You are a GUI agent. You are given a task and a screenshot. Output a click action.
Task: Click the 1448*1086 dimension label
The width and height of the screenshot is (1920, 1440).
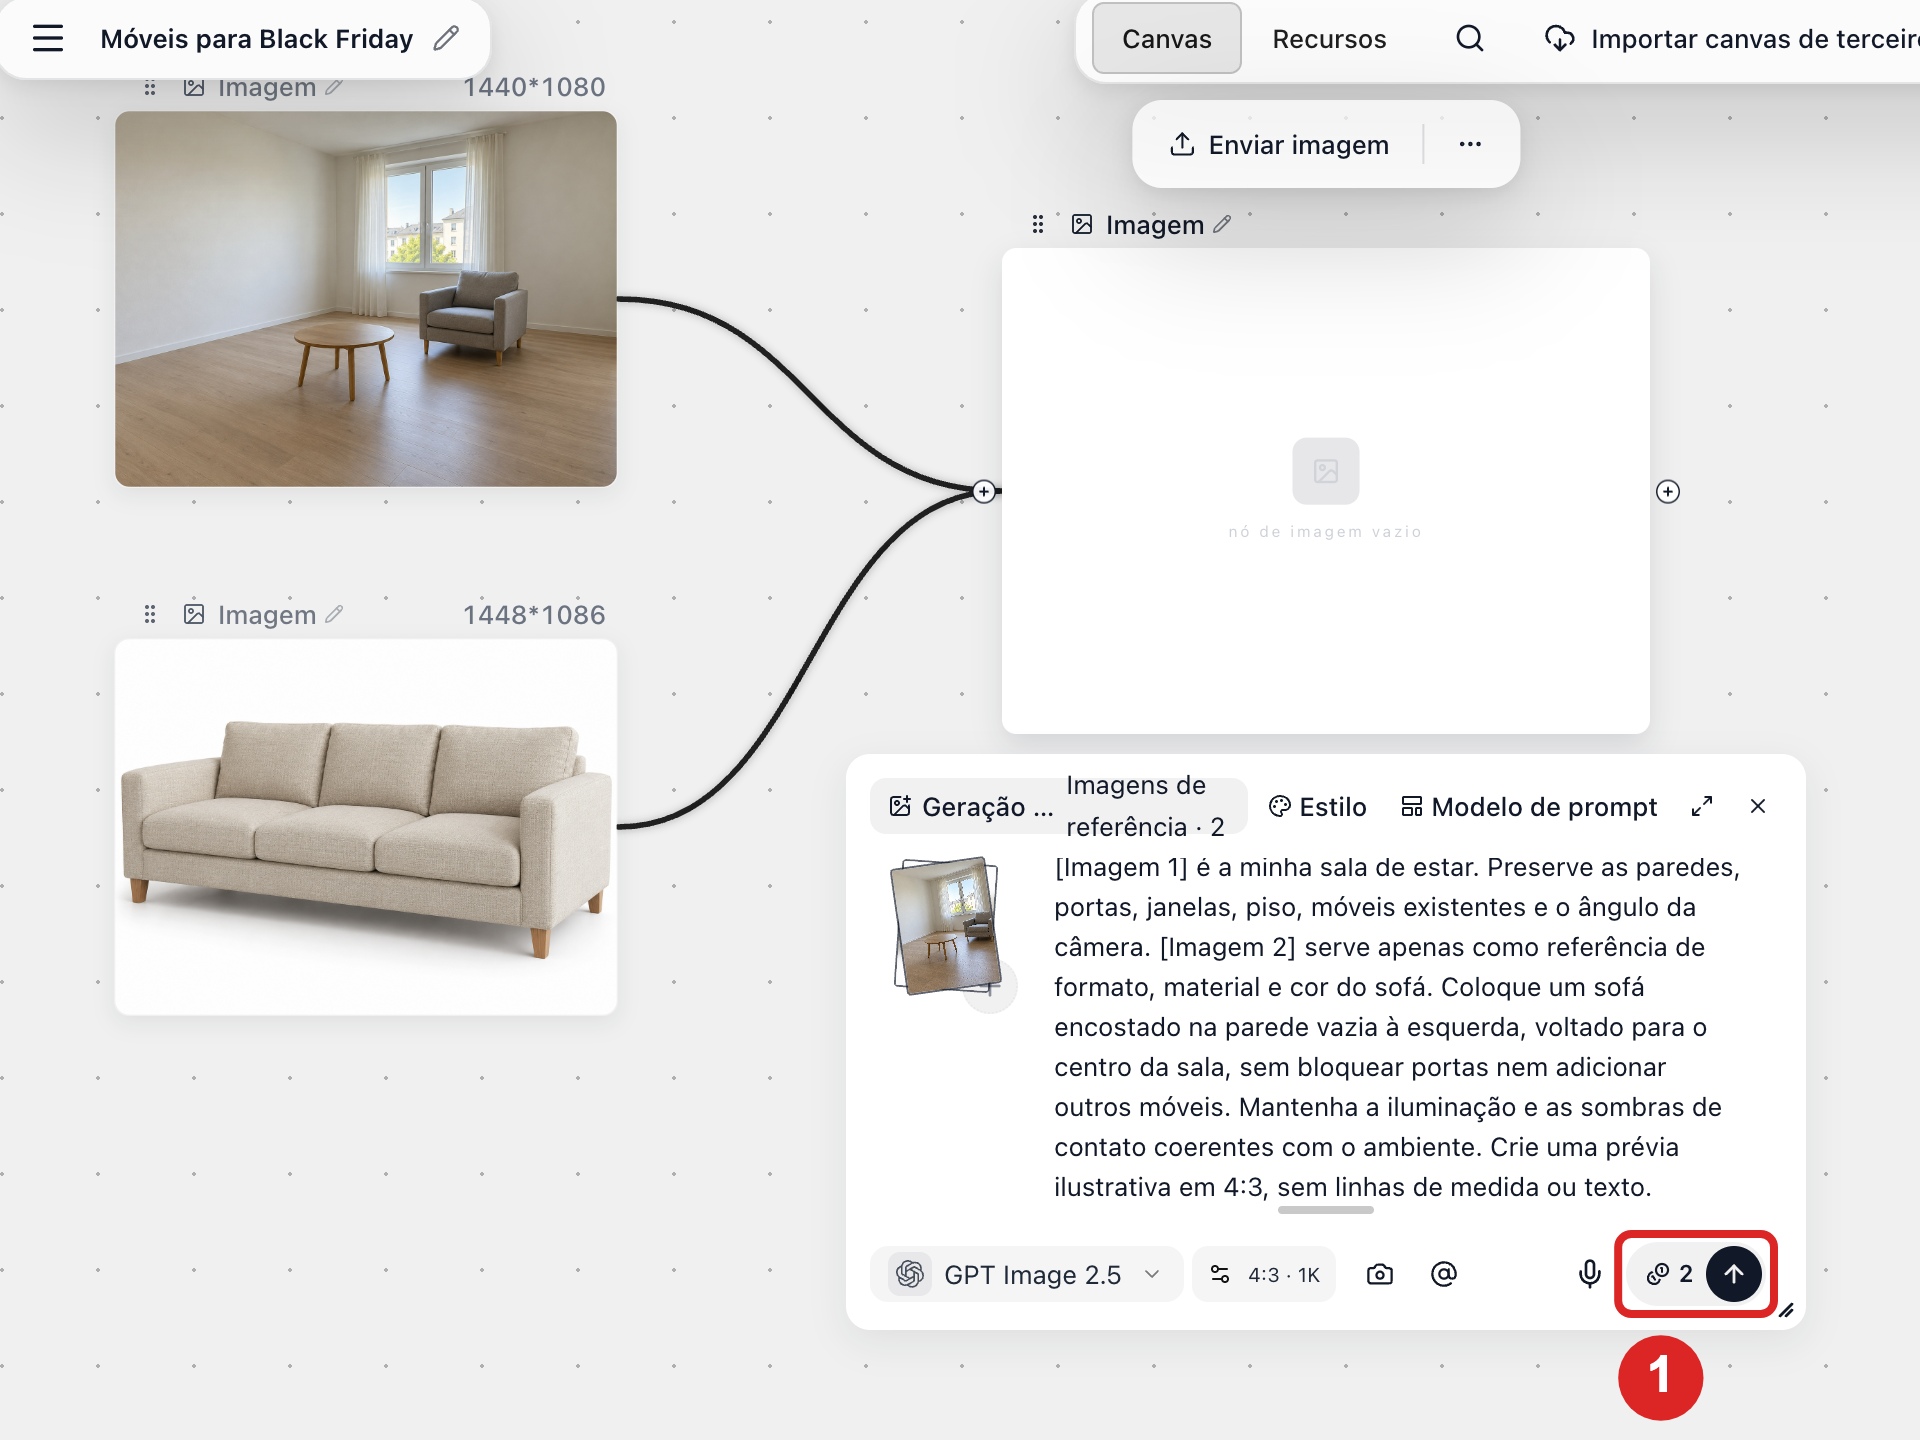(534, 614)
